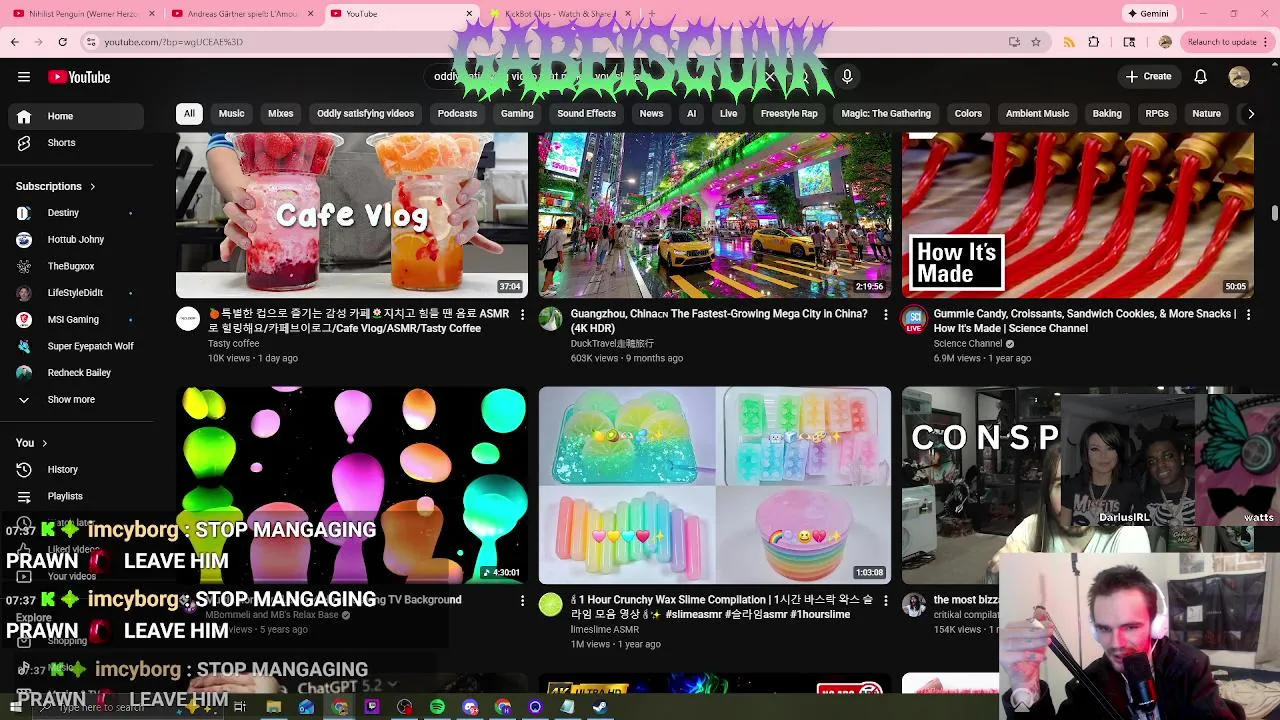Start voice search with the microphone icon

847,77
